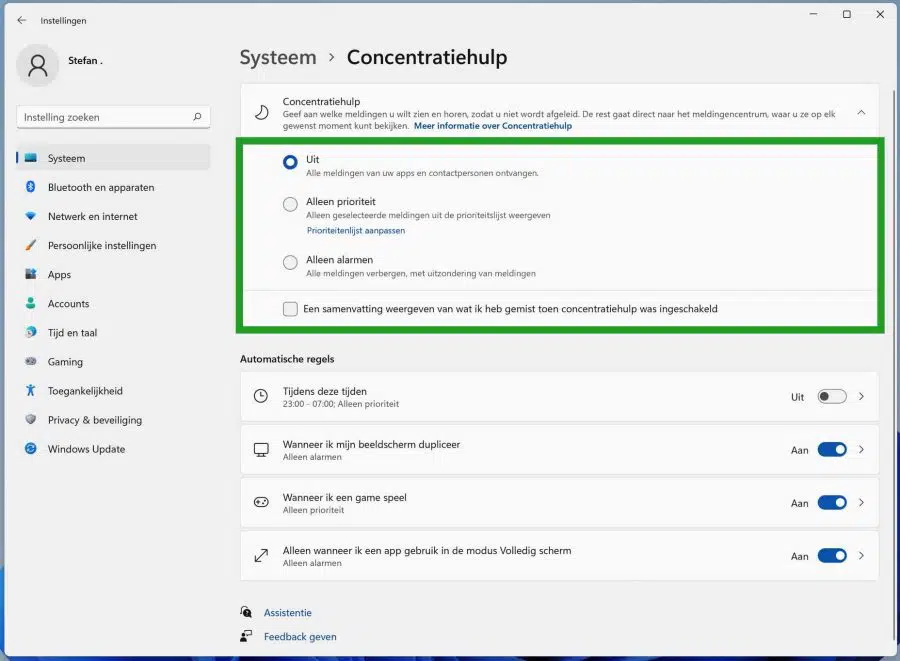
Task: Click the Windows Update icon
Action: click(31, 449)
